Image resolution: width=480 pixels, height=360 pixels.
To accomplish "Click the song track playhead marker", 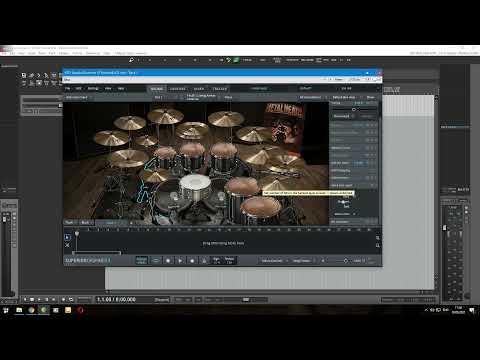I will click(77, 234).
